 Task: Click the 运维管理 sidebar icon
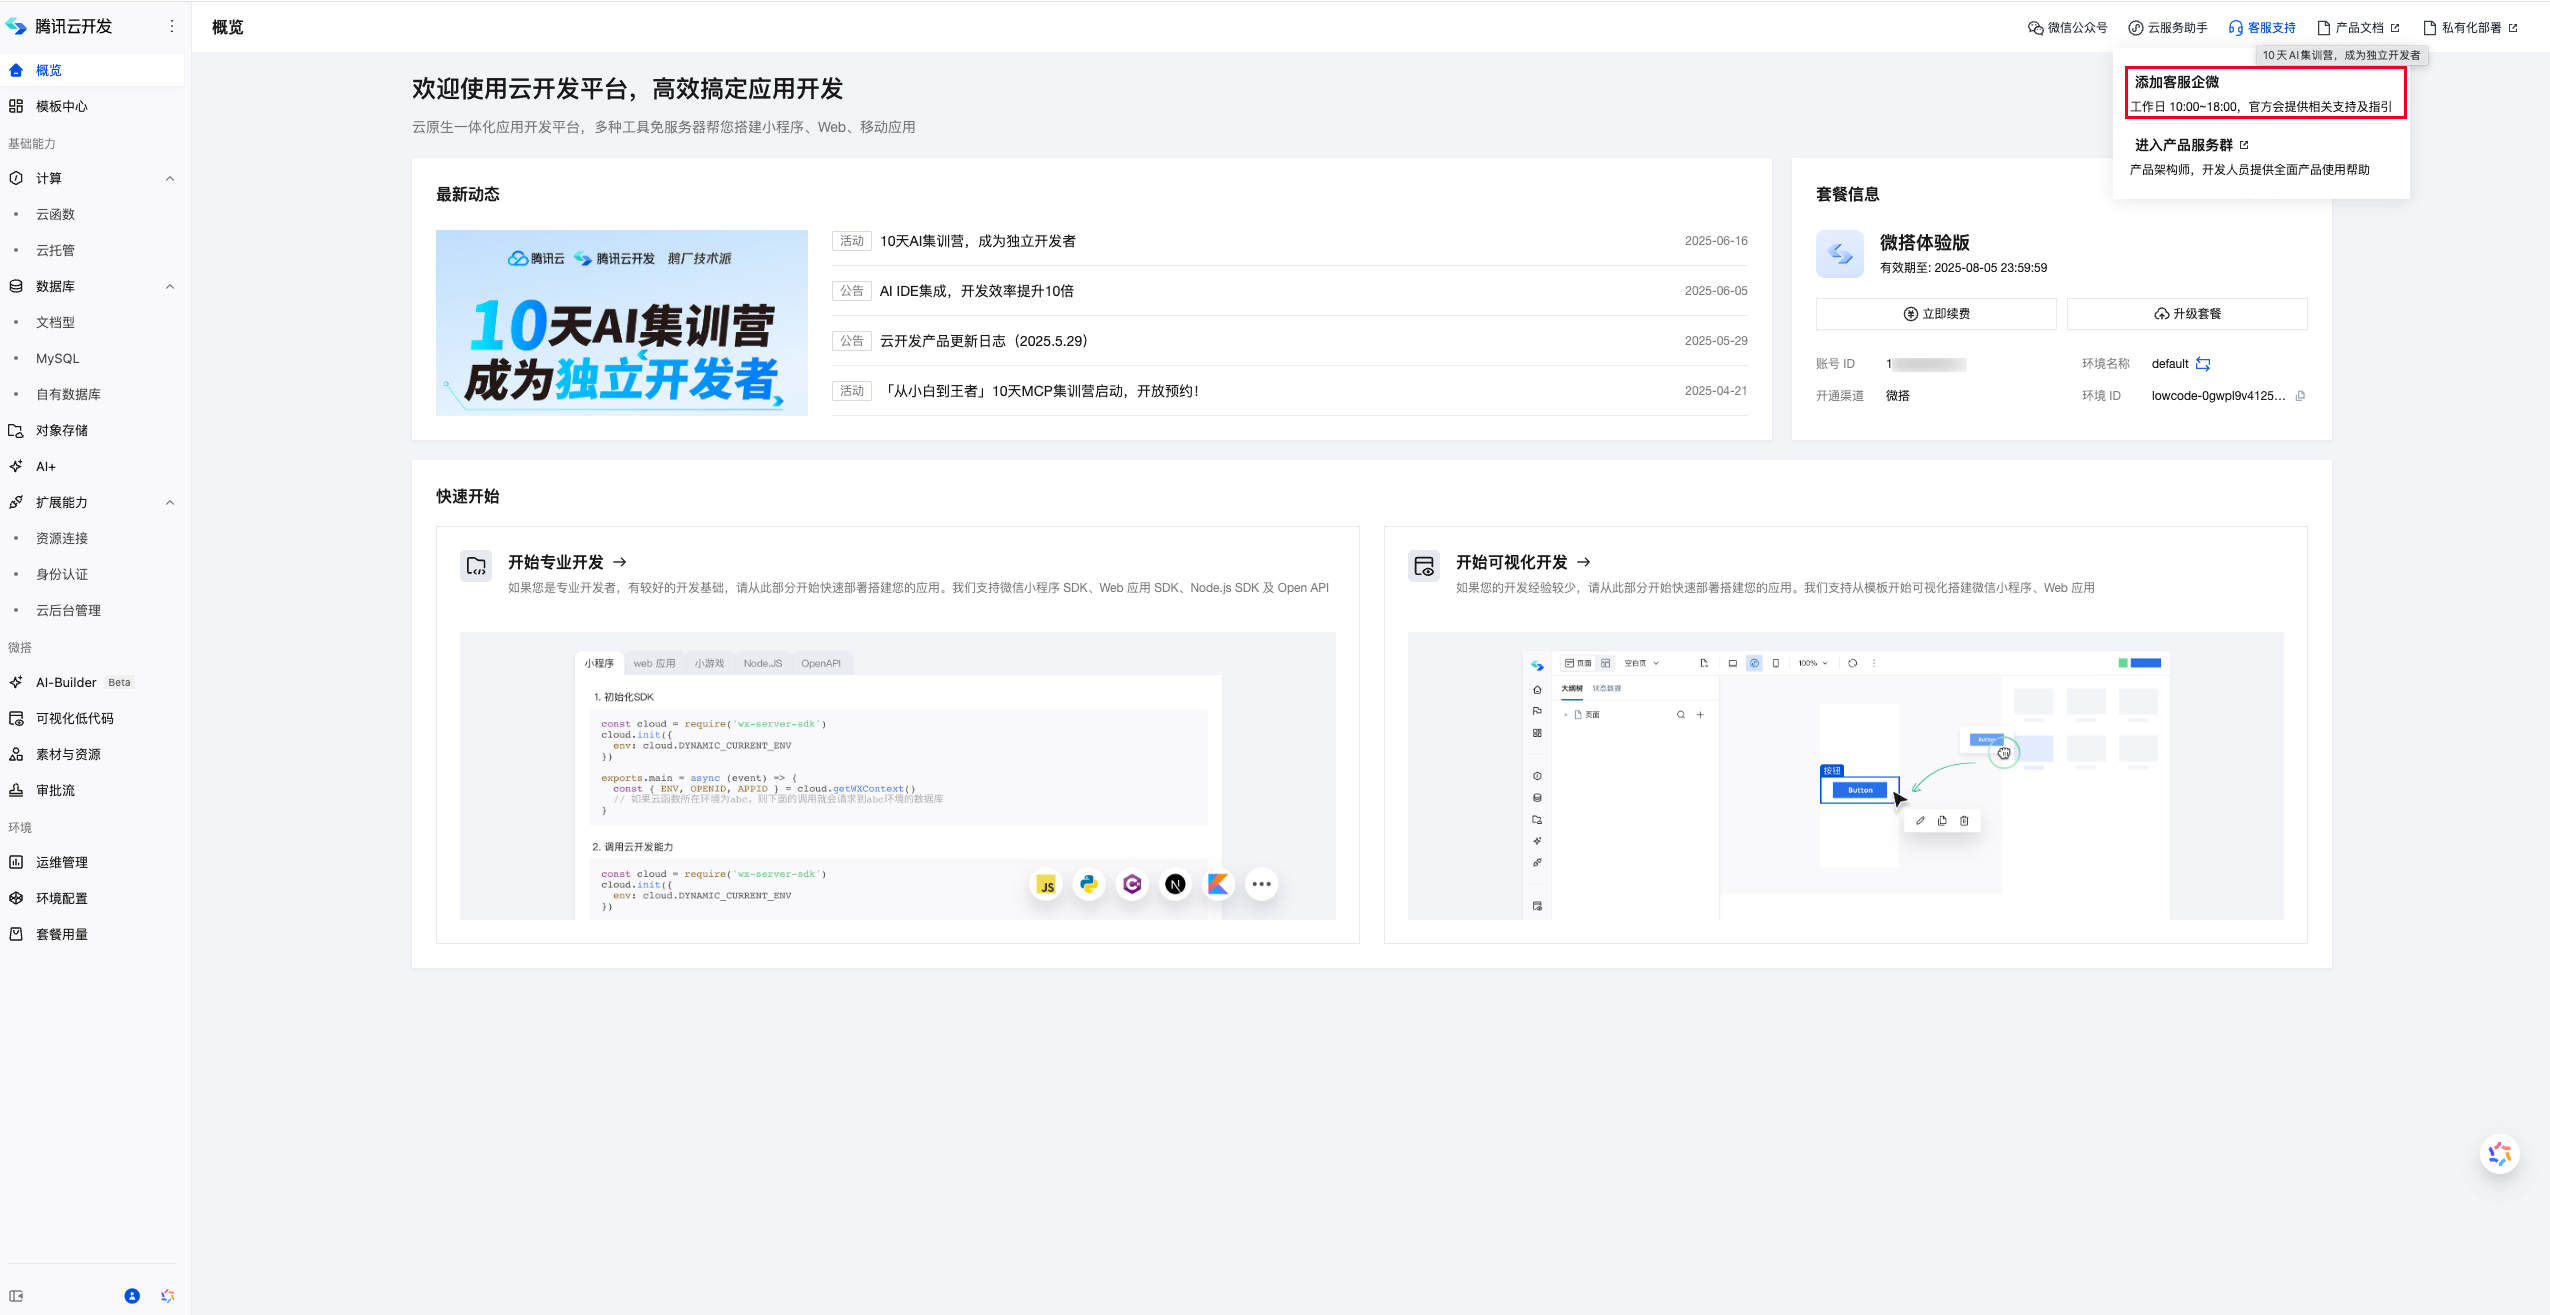pyautogui.click(x=16, y=862)
